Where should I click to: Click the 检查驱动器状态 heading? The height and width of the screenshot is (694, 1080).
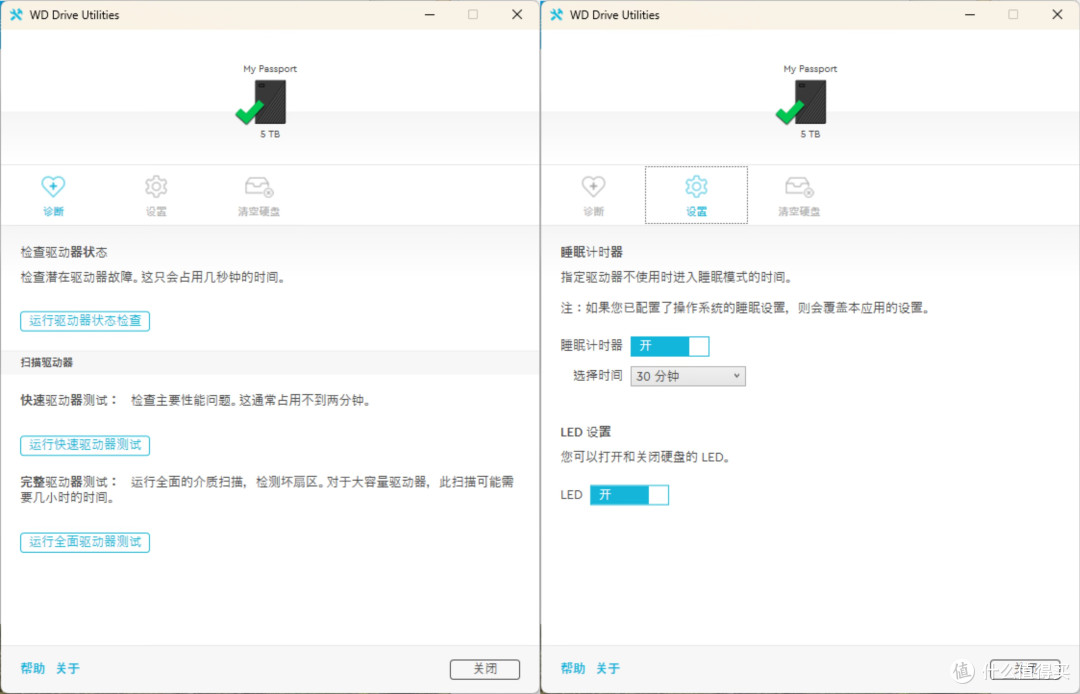coord(63,253)
